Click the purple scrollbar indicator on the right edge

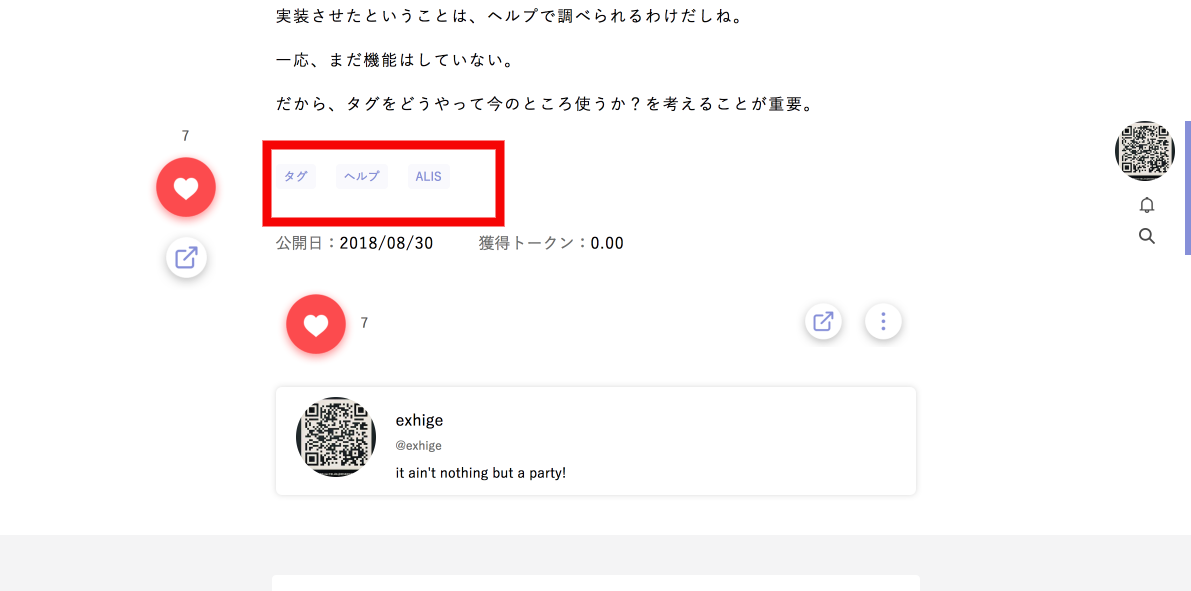(1188, 188)
